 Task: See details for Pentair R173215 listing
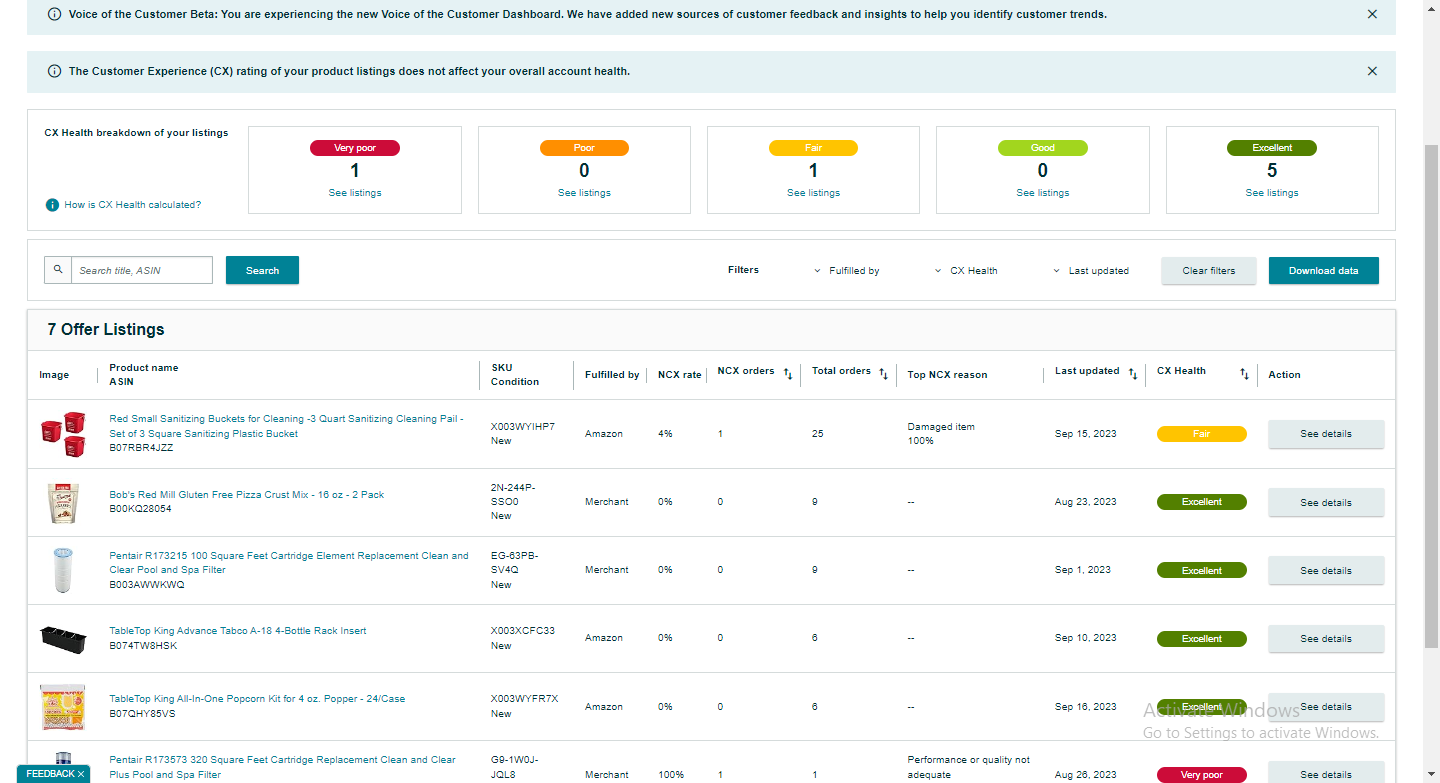pos(1326,570)
